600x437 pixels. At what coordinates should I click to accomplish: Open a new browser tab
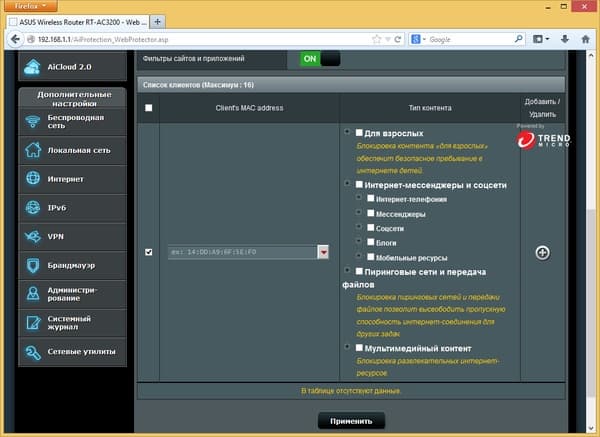(x=157, y=22)
